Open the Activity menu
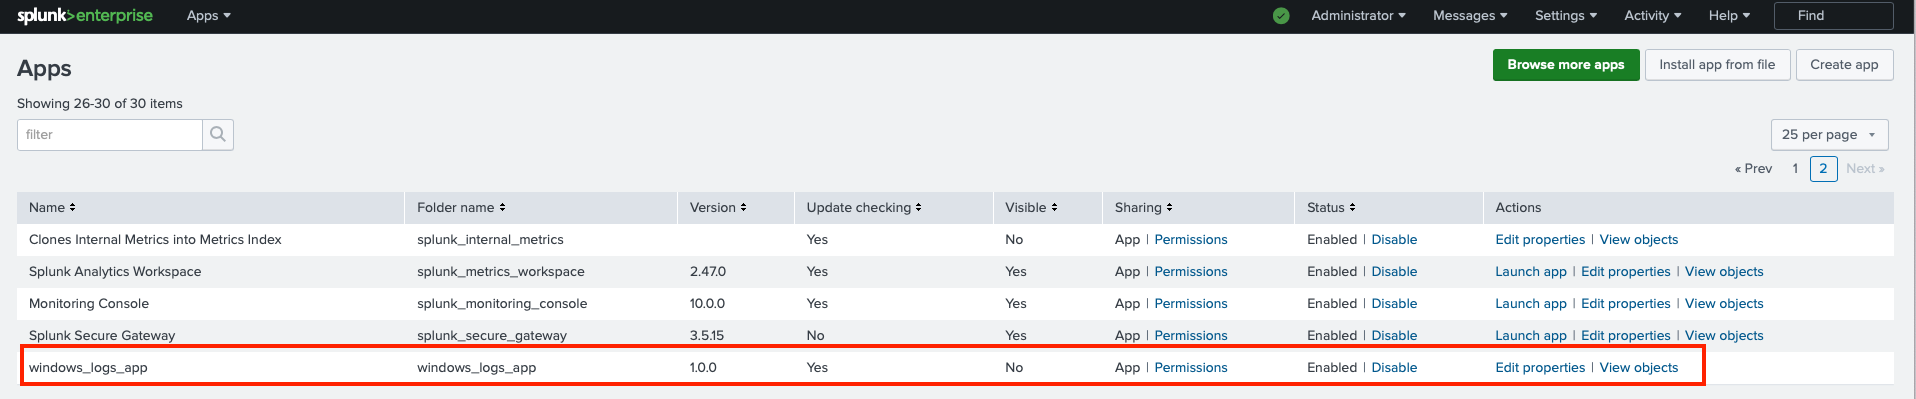Viewport: 1916px width, 399px height. click(1652, 15)
